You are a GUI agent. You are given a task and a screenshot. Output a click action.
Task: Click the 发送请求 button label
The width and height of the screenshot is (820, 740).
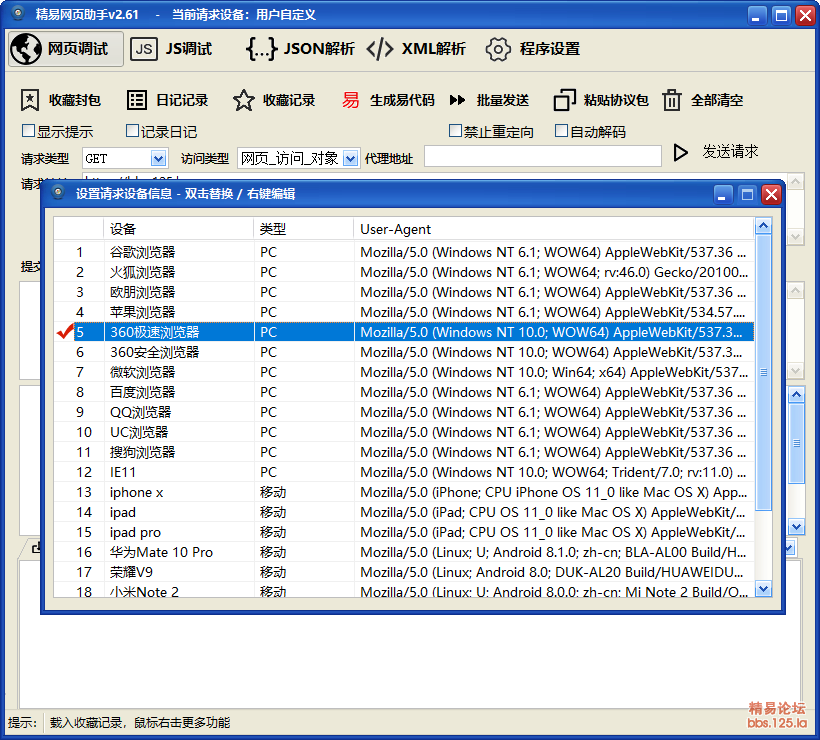click(x=730, y=152)
